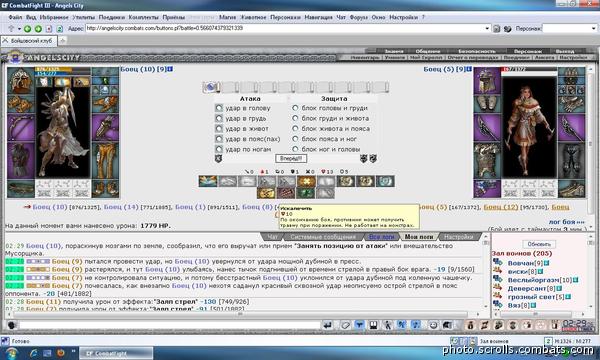
Task: Click the "Вперёд!!!" attack button
Action: pyautogui.click(x=291, y=158)
